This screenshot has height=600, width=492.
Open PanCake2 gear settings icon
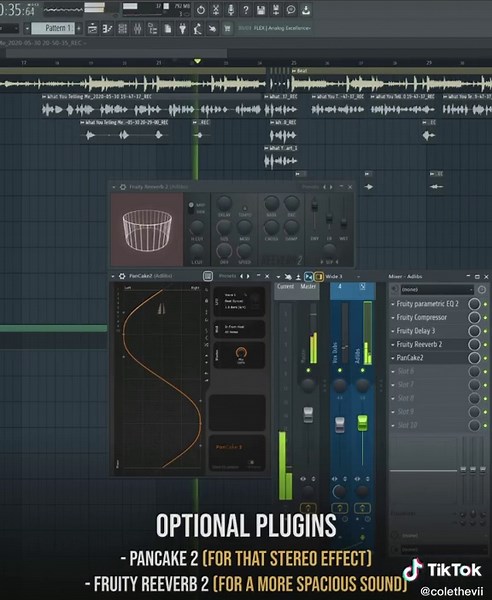pos(122,276)
